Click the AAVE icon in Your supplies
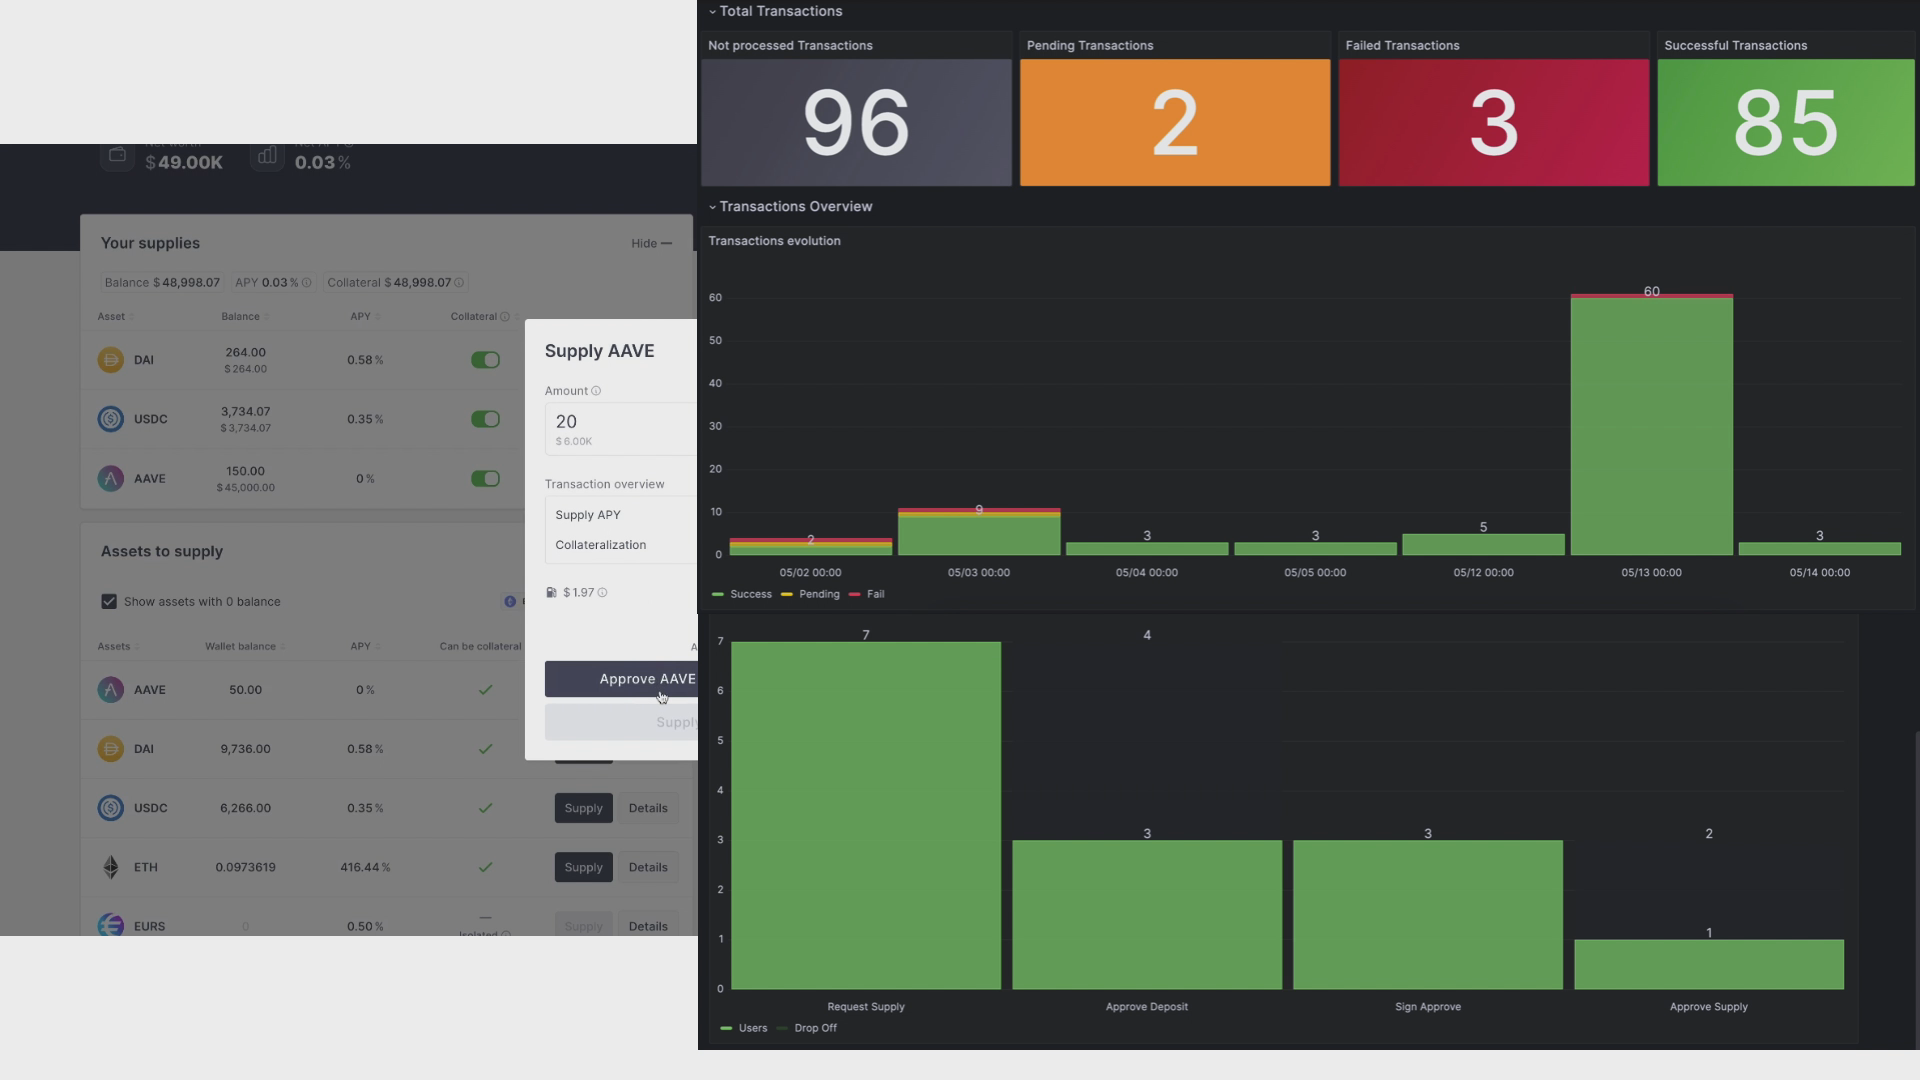1920x1080 pixels. pyautogui.click(x=110, y=478)
